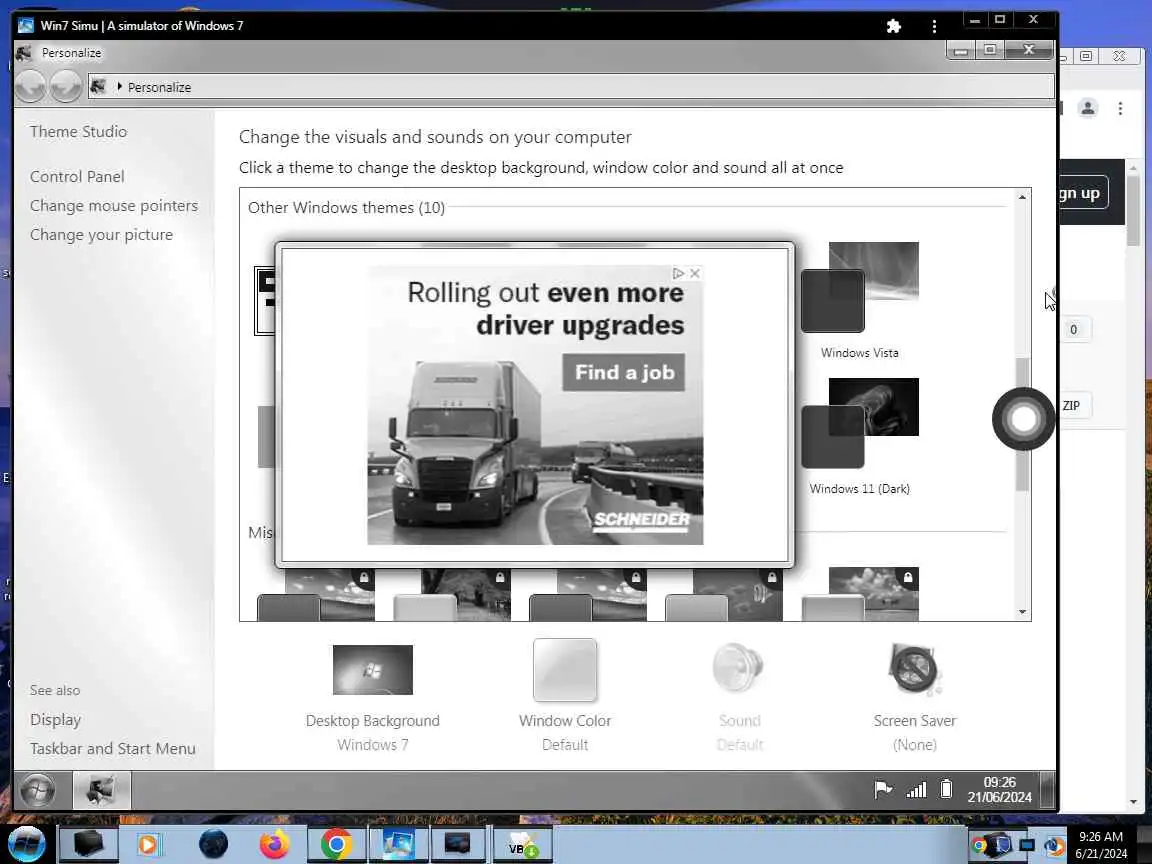
Task: Click battery icon in simulator tray
Action: tap(946, 790)
